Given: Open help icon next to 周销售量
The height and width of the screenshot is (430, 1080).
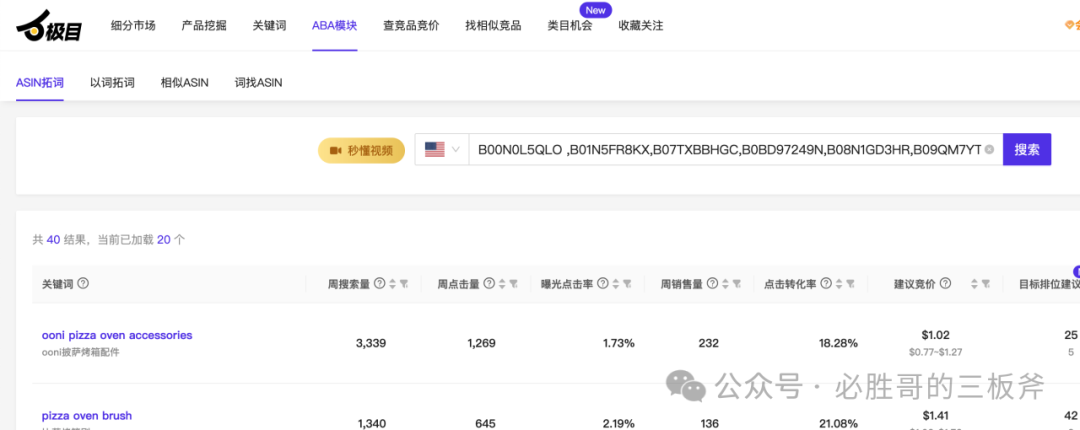Looking at the screenshot, I should 712,283.
